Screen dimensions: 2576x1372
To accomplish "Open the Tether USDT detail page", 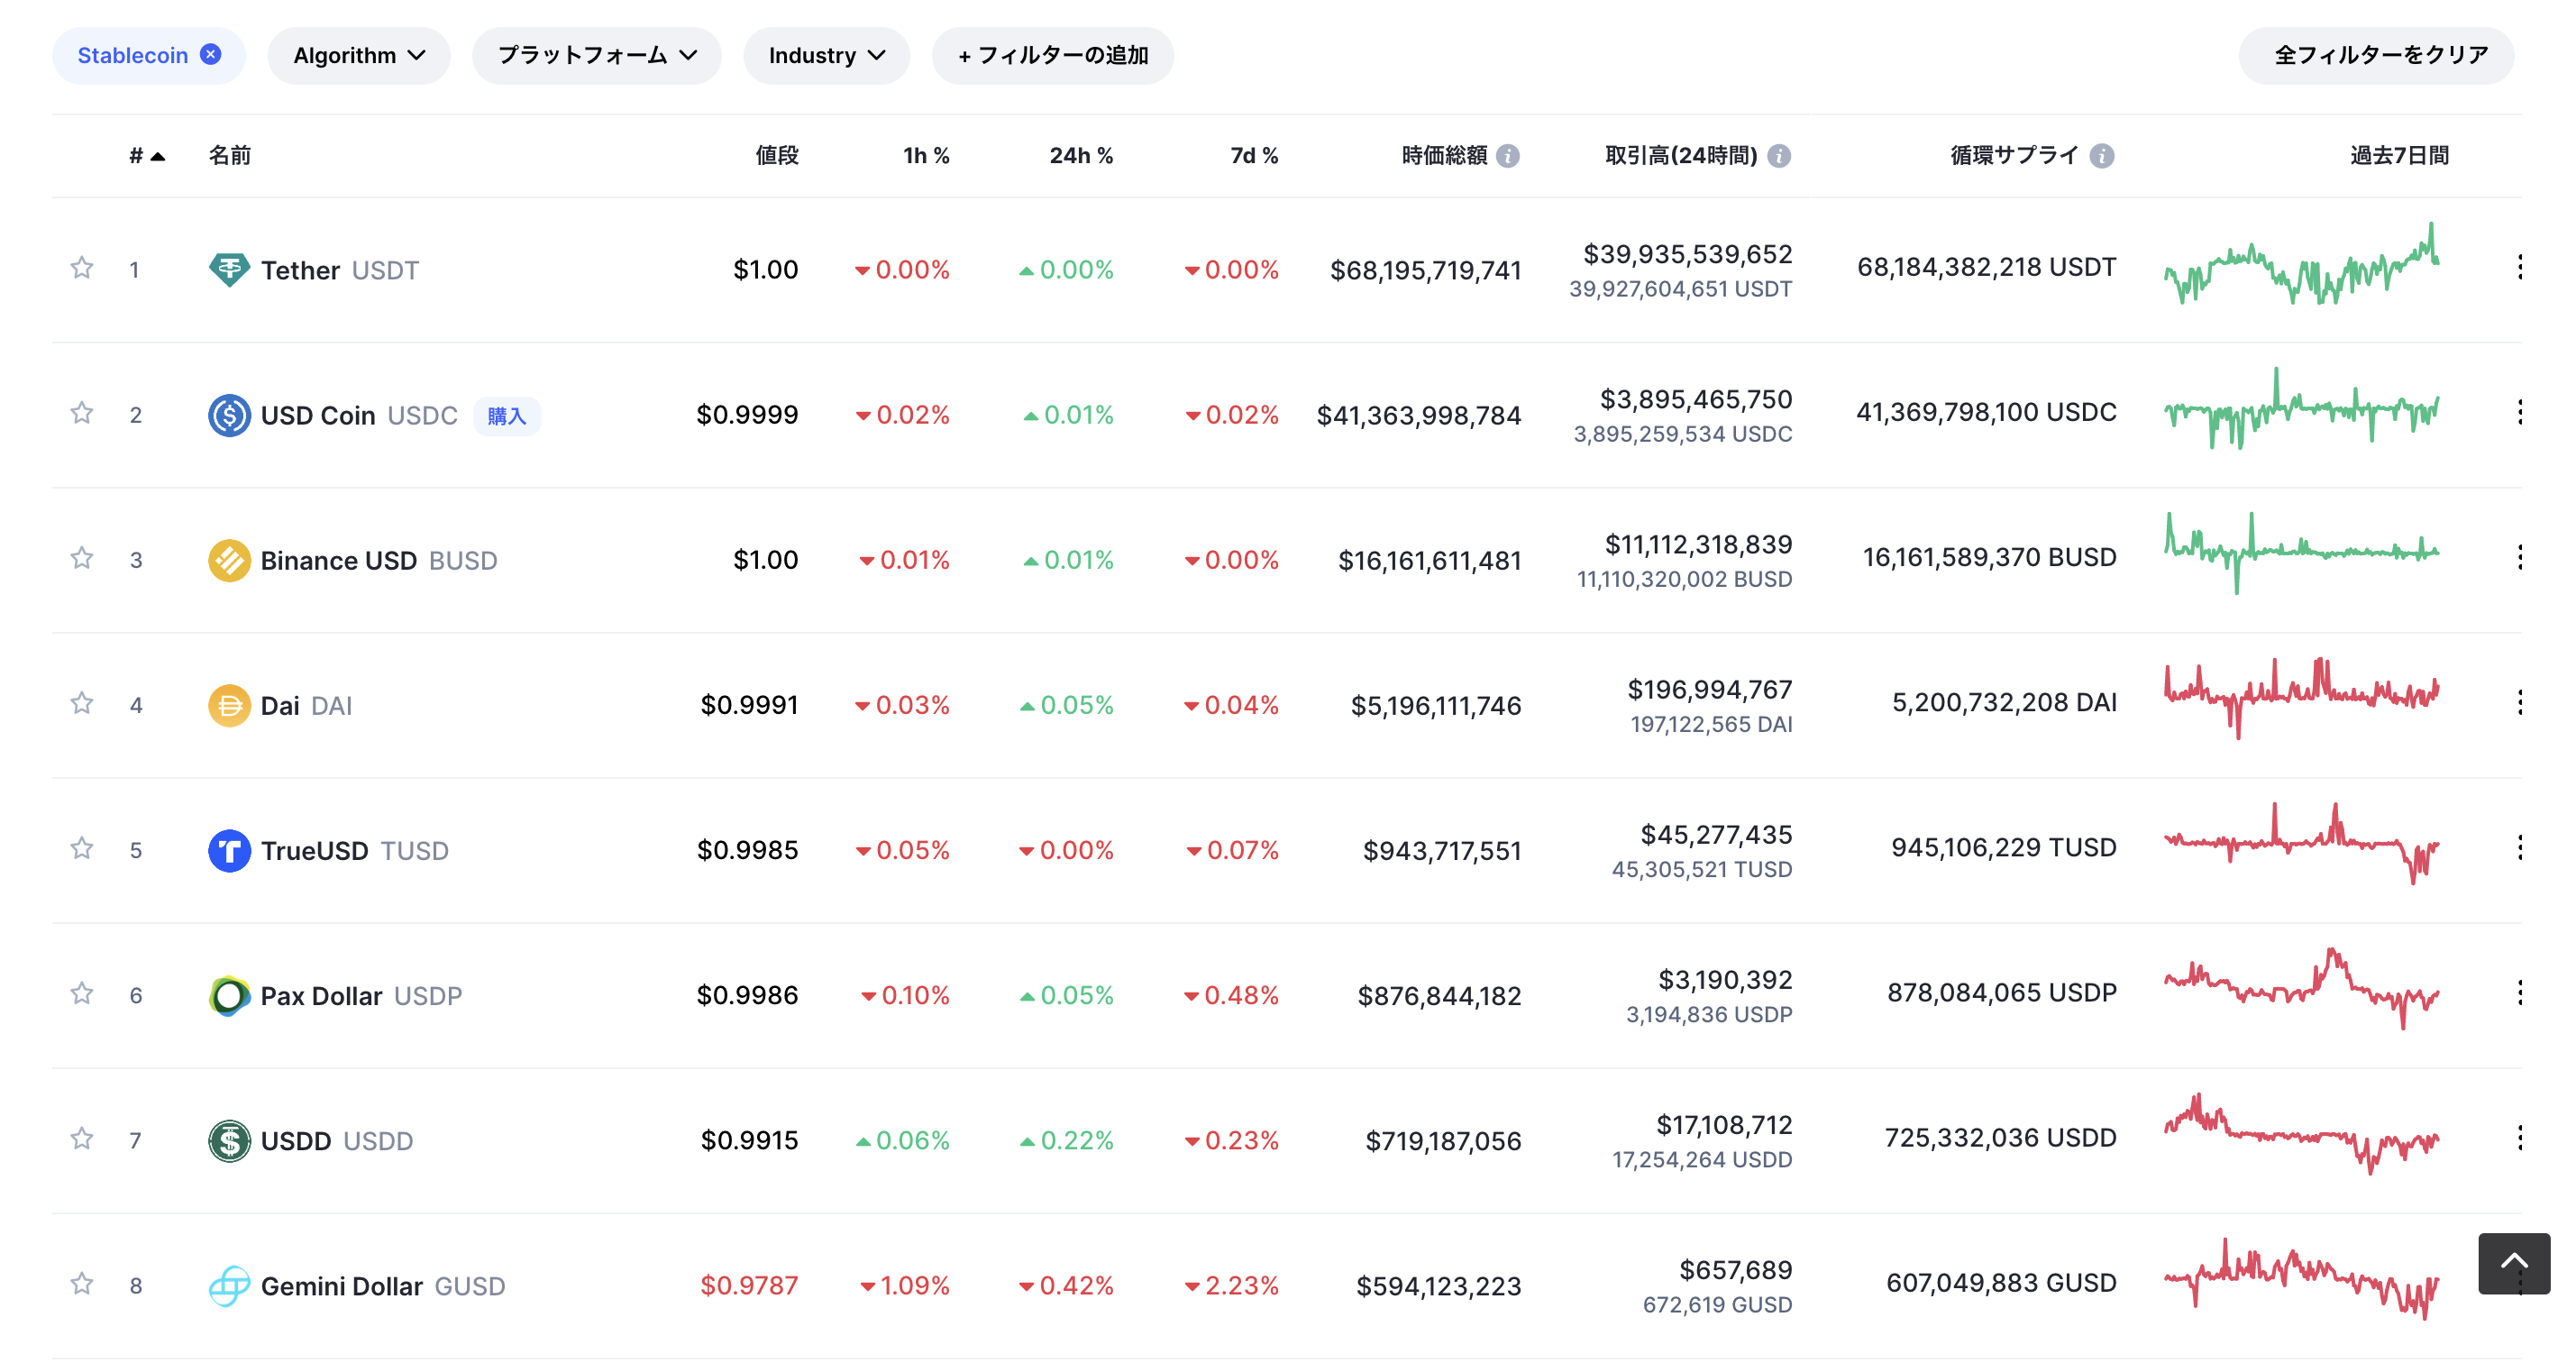I will pyautogui.click(x=339, y=270).
